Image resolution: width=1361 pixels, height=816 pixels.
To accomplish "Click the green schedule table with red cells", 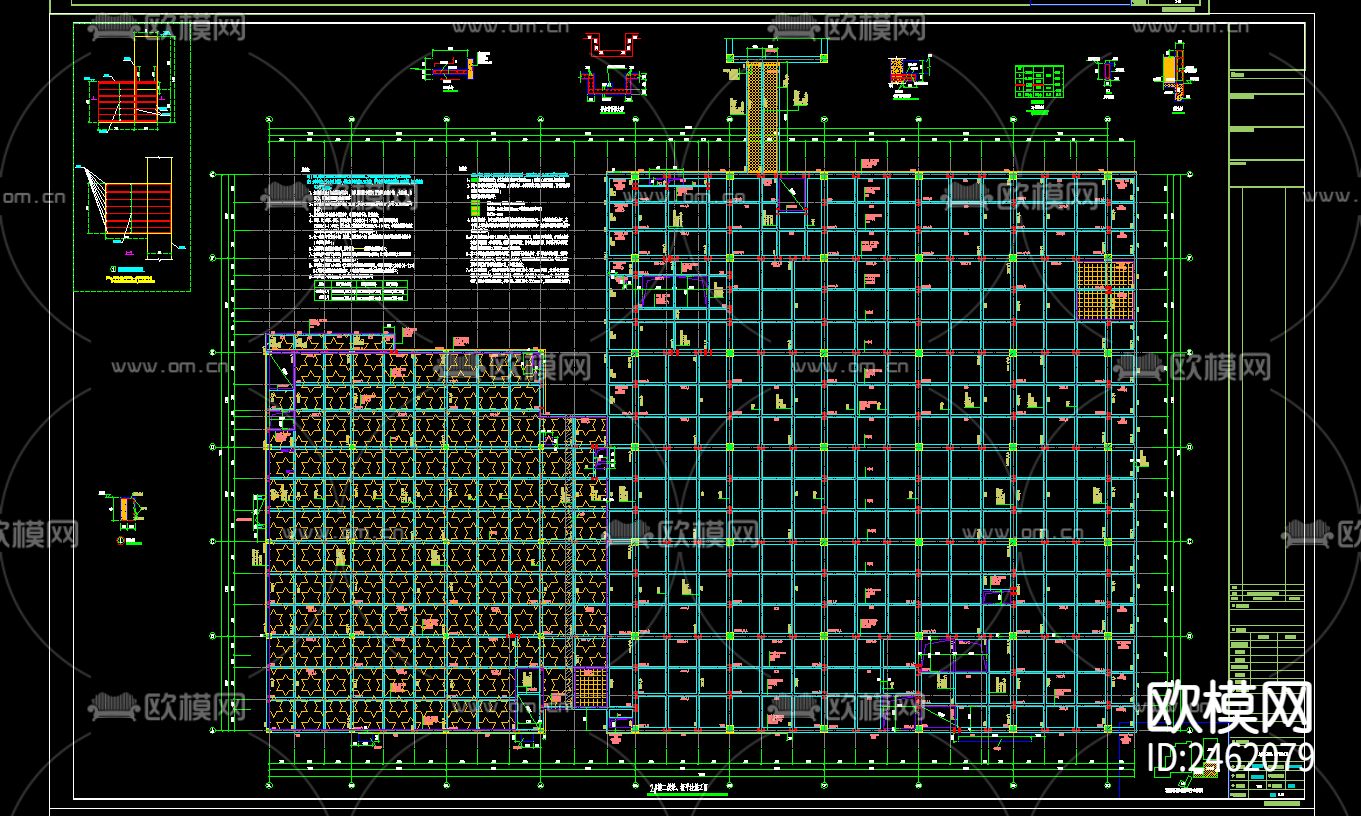I will [1038, 81].
